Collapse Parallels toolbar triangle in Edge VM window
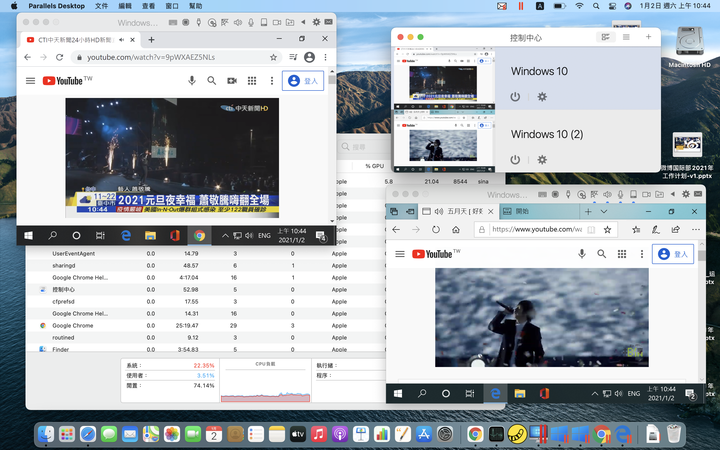 [x=673, y=194]
